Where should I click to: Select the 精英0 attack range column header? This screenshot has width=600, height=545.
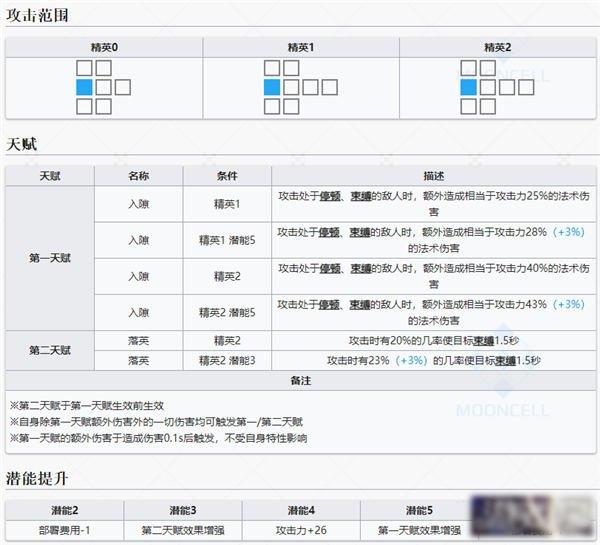[104, 47]
